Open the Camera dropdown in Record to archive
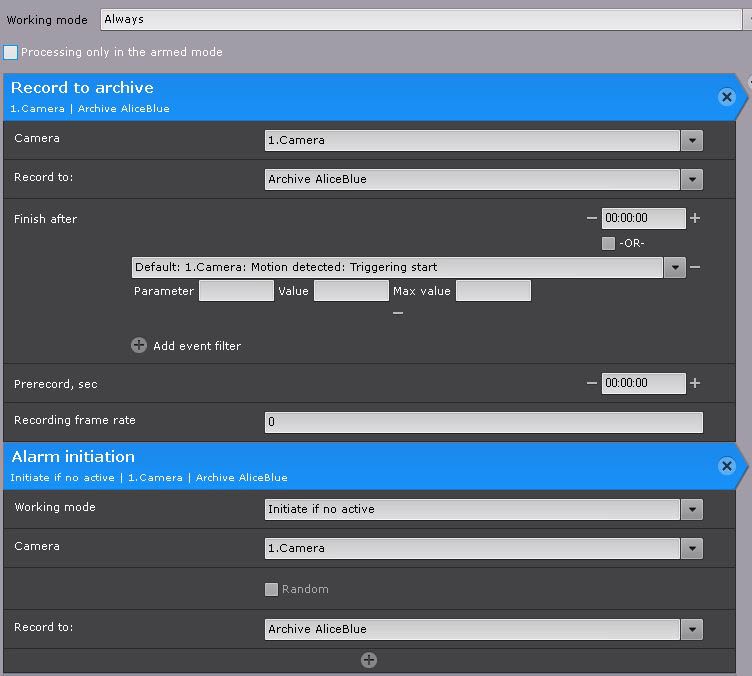The width and height of the screenshot is (752, 676). point(692,141)
